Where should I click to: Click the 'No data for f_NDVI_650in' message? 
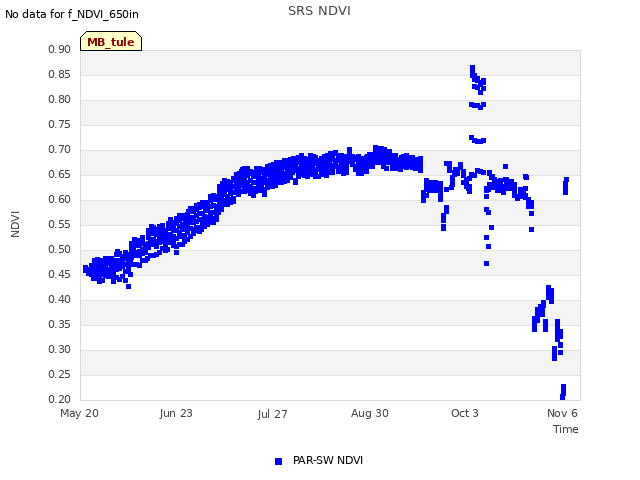coord(72,14)
